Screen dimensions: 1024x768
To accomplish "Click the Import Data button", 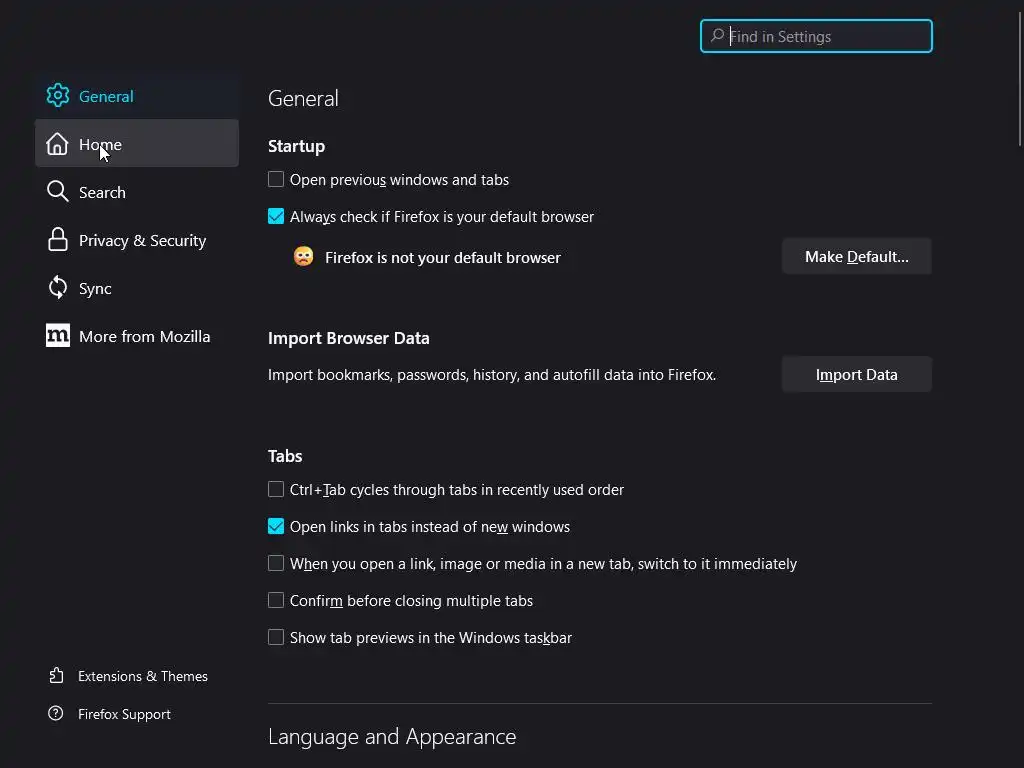I will pyautogui.click(x=856, y=375).
